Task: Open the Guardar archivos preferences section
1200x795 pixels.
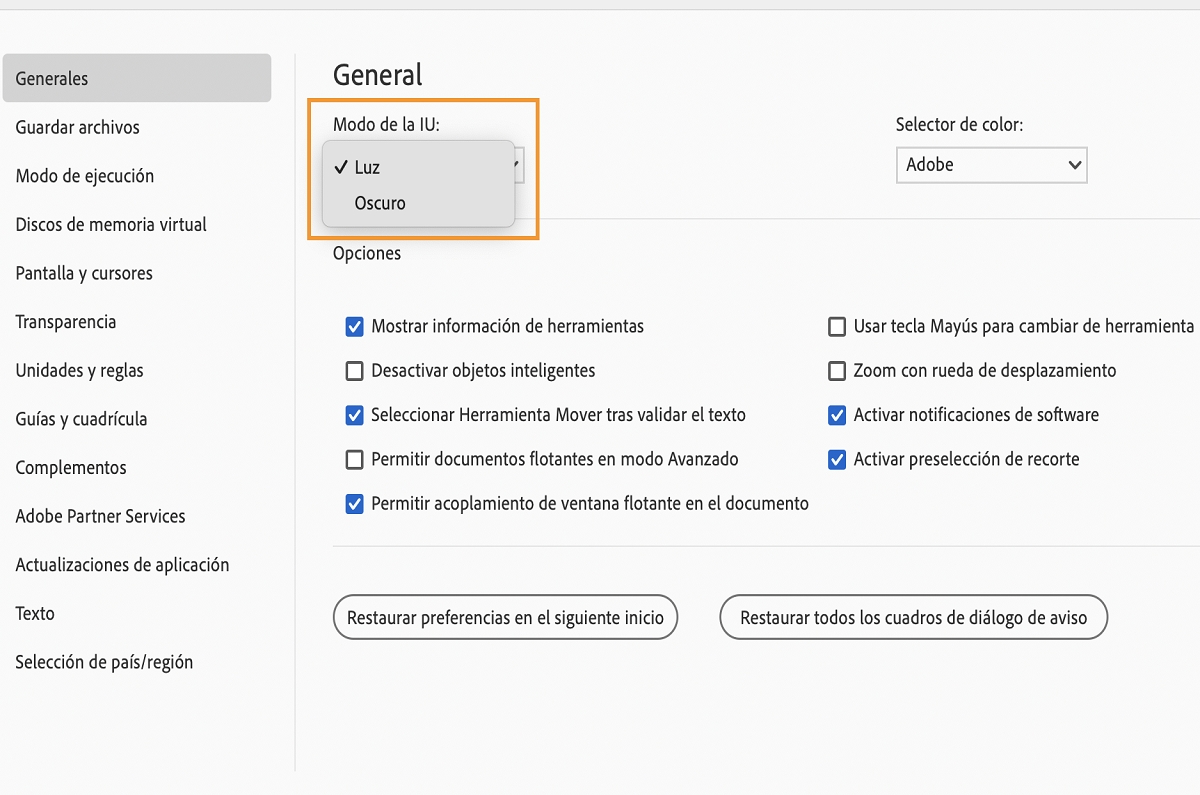Action: point(78,127)
